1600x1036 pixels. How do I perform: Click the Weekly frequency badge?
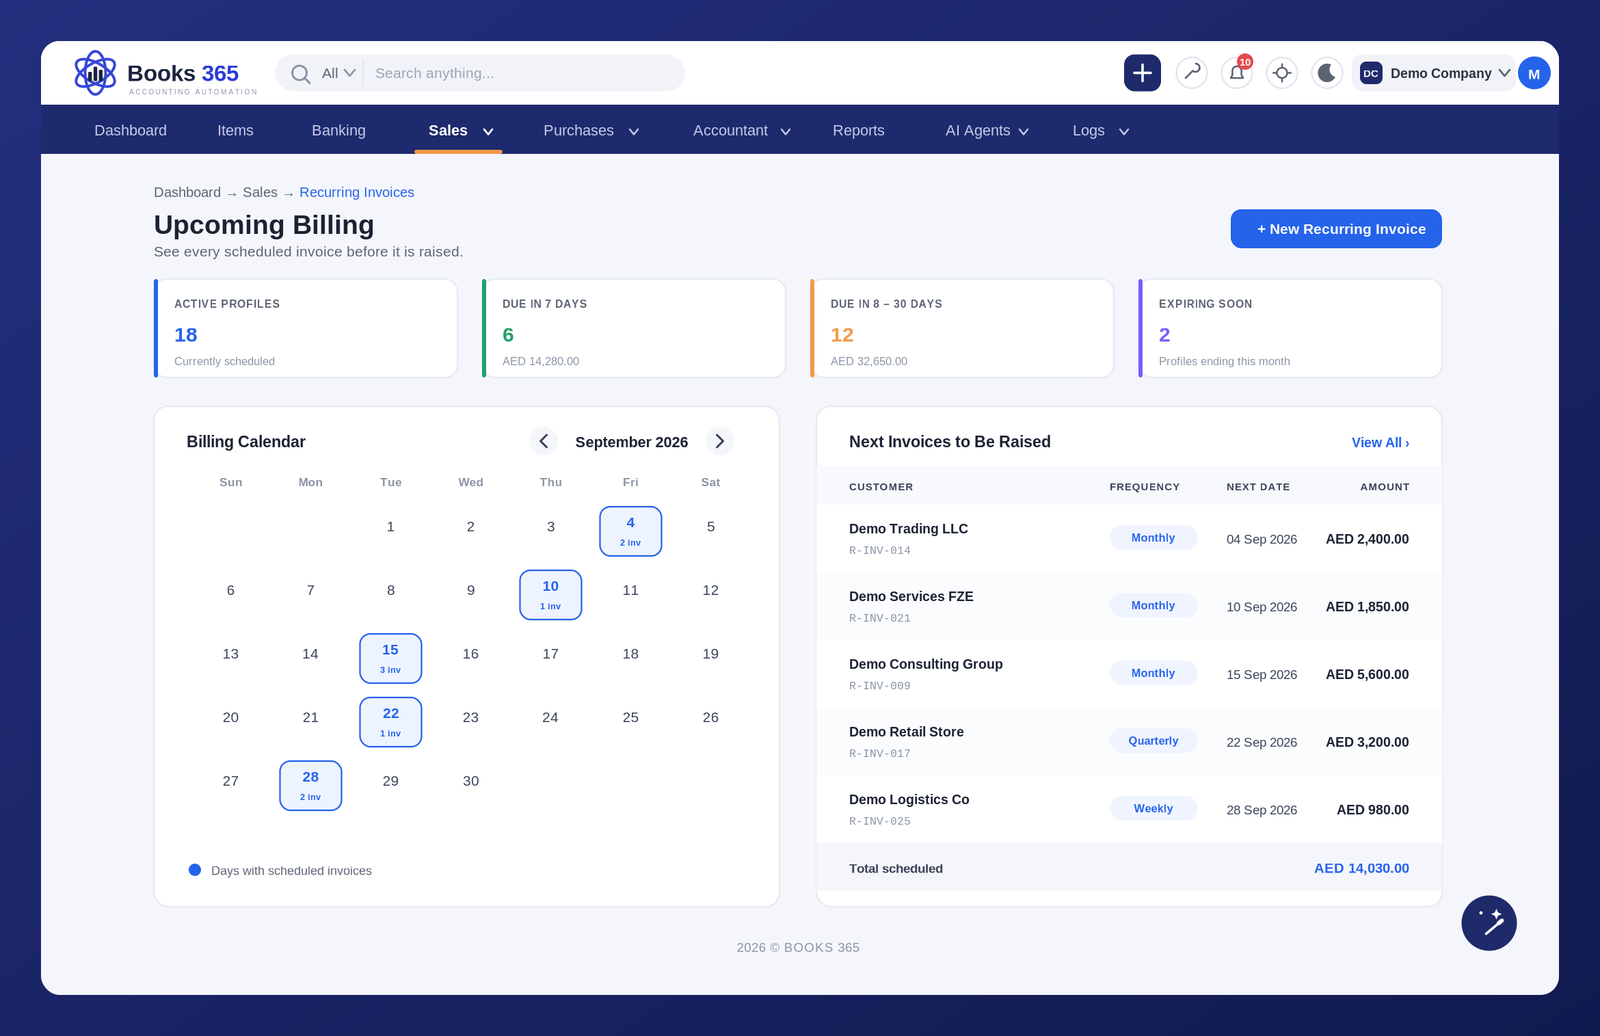(x=1153, y=808)
